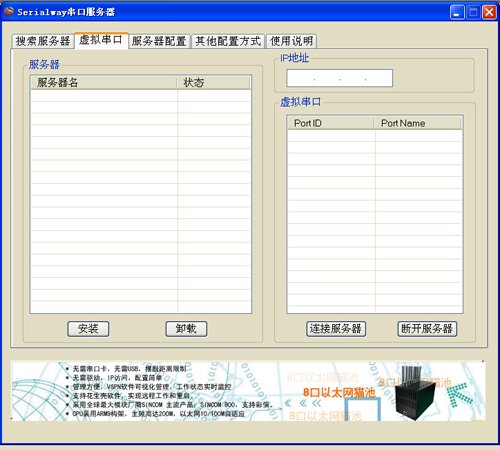Click the orange 8口以太网猫池 banner text
This screenshot has width=500, height=450.
click(339, 393)
